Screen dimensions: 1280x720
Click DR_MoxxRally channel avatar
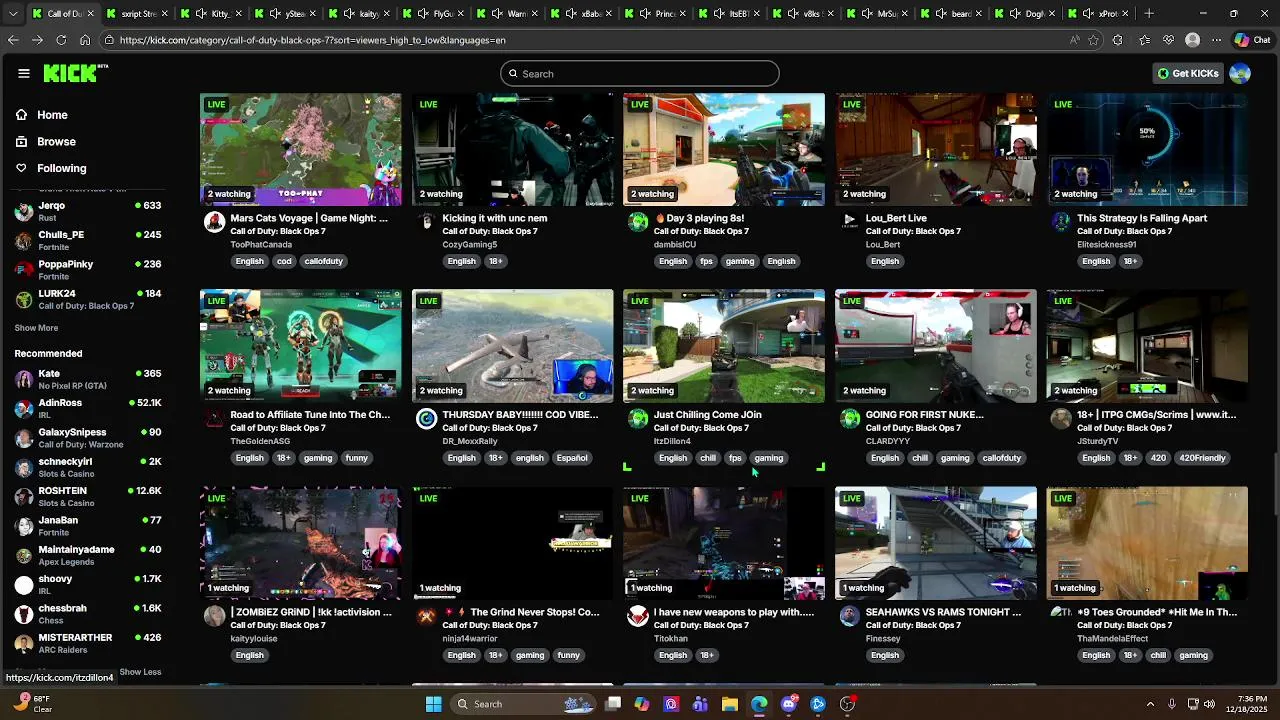point(427,419)
